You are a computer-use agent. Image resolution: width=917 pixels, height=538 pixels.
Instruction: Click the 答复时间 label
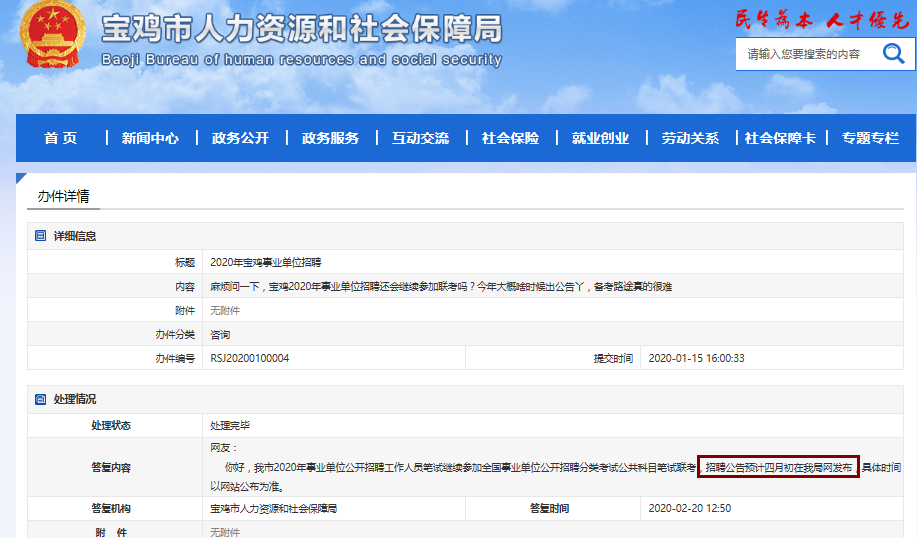tap(549, 508)
